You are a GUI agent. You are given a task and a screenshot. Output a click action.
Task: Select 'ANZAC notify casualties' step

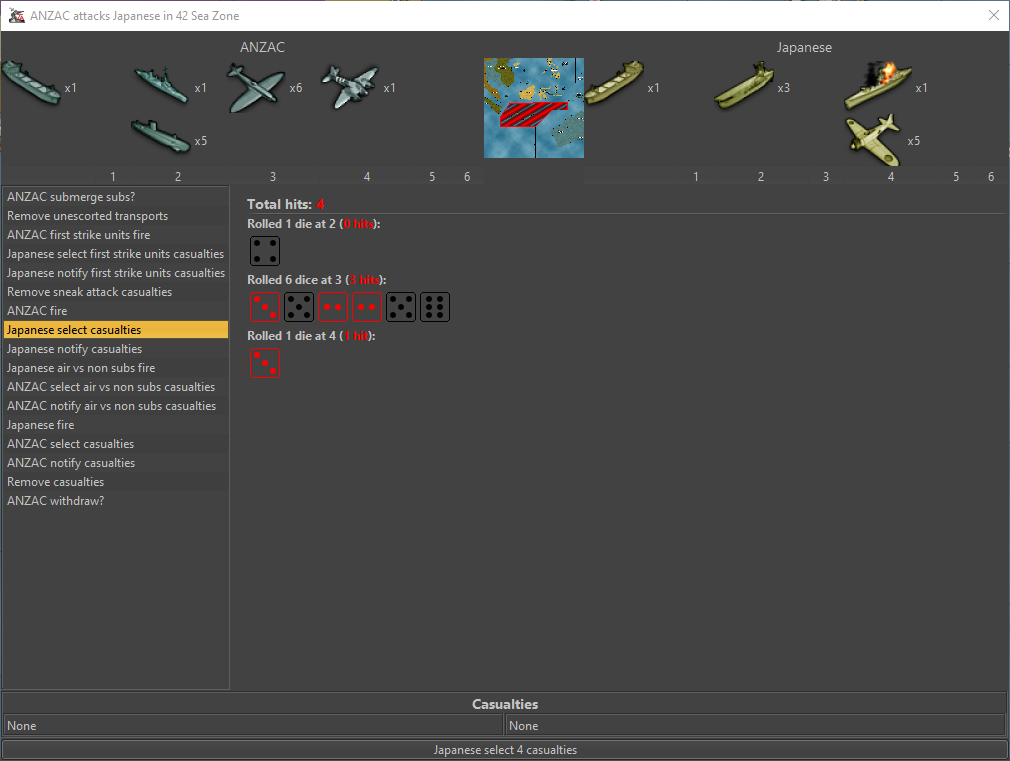point(116,463)
